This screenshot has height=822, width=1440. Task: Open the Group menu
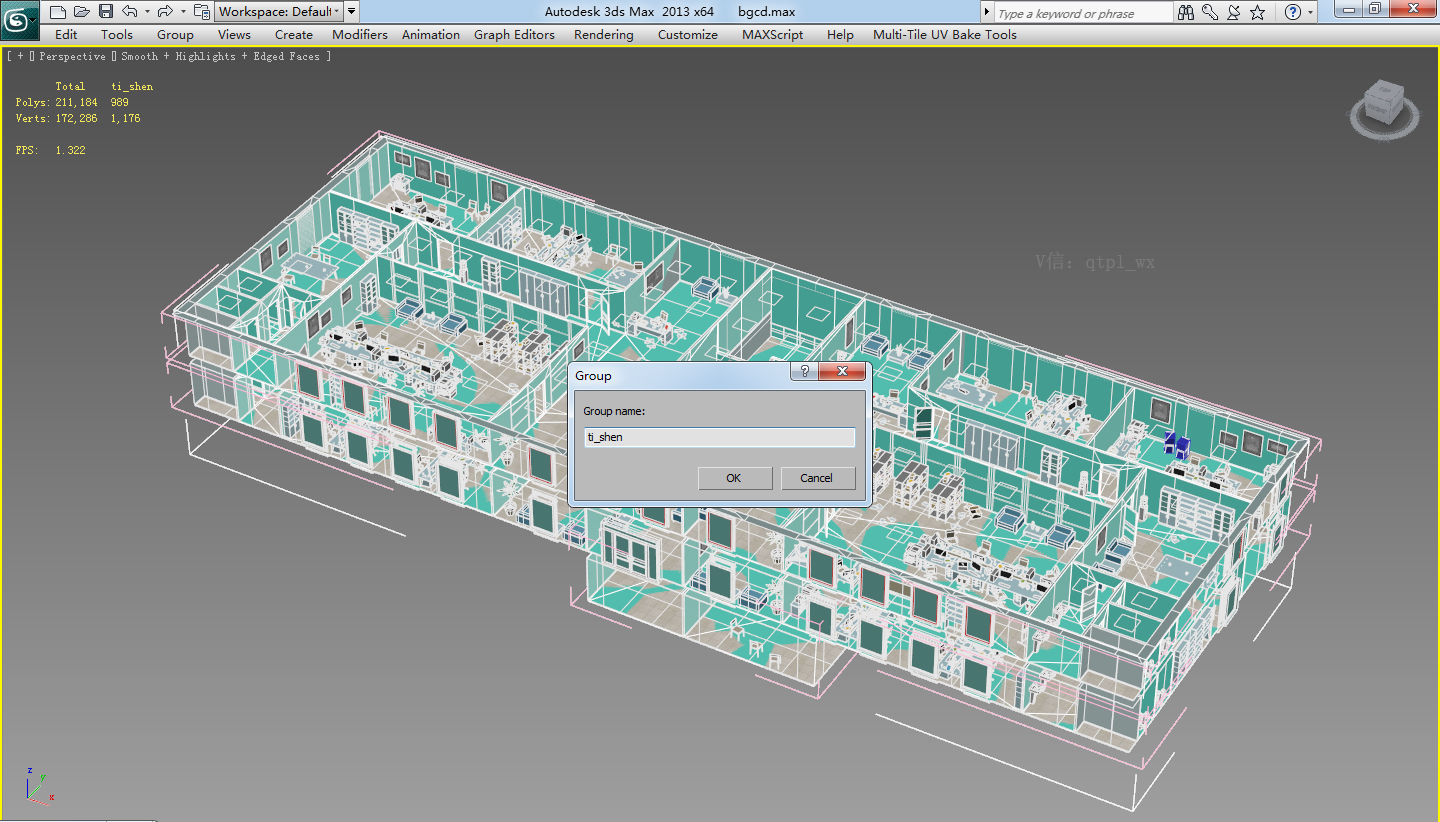click(x=175, y=34)
